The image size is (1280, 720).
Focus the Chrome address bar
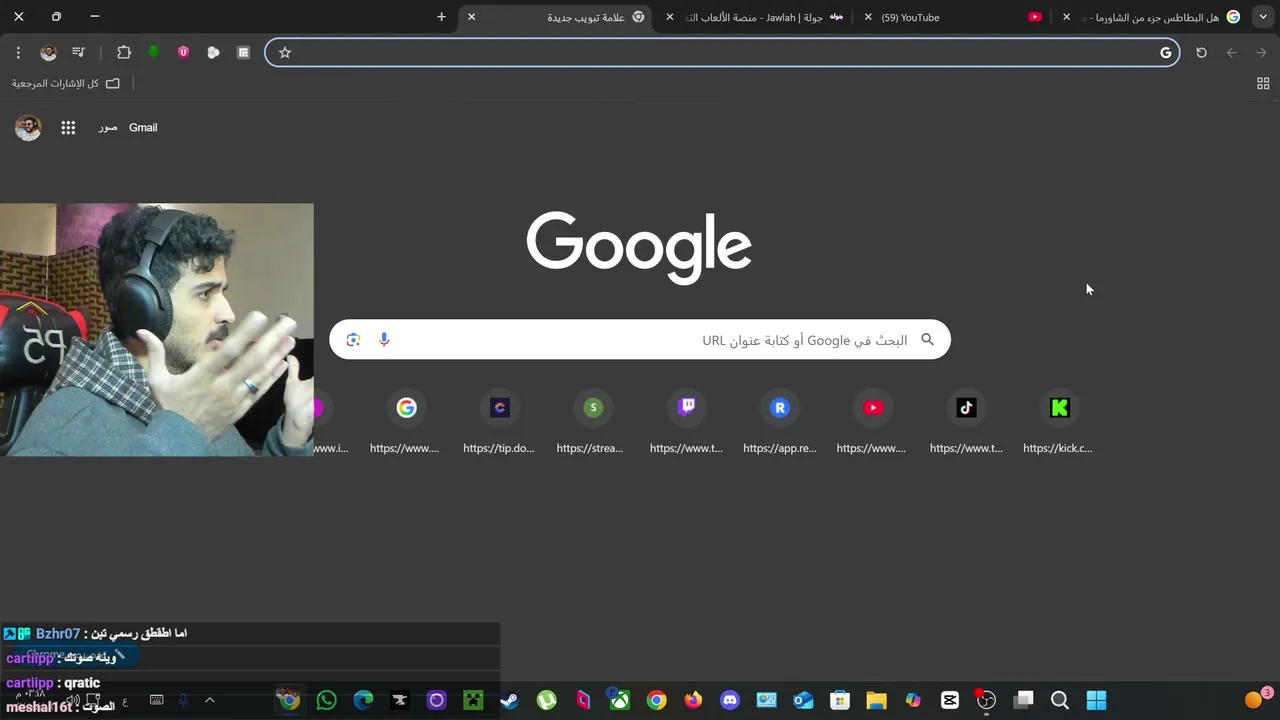point(722,52)
